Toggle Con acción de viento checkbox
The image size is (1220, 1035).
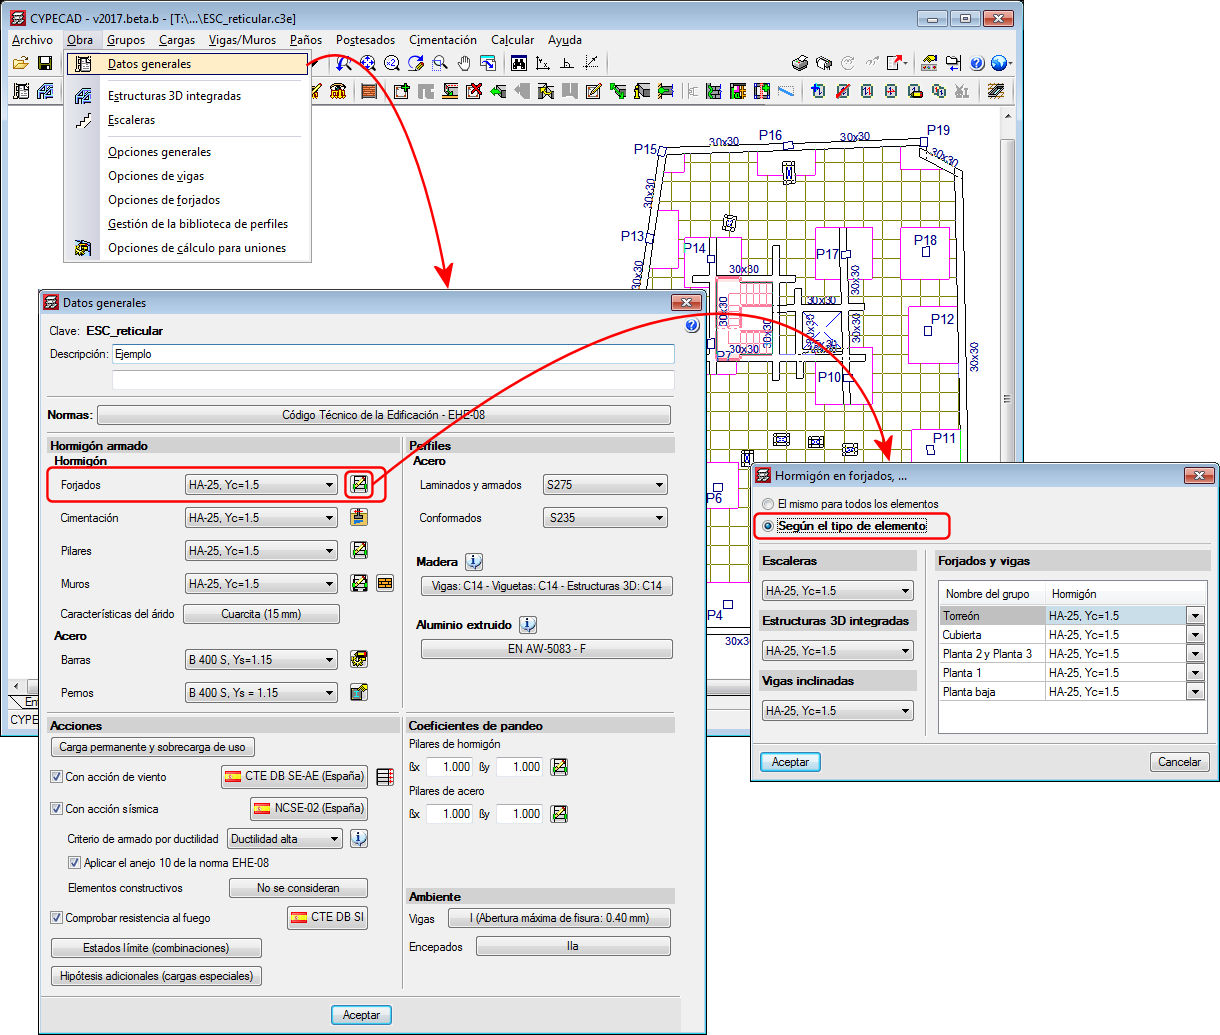[x=57, y=777]
